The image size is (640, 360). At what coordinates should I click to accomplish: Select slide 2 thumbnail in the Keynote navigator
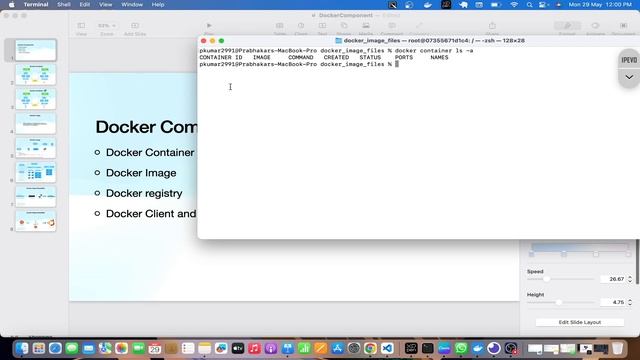pyautogui.click(x=36, y=74)
